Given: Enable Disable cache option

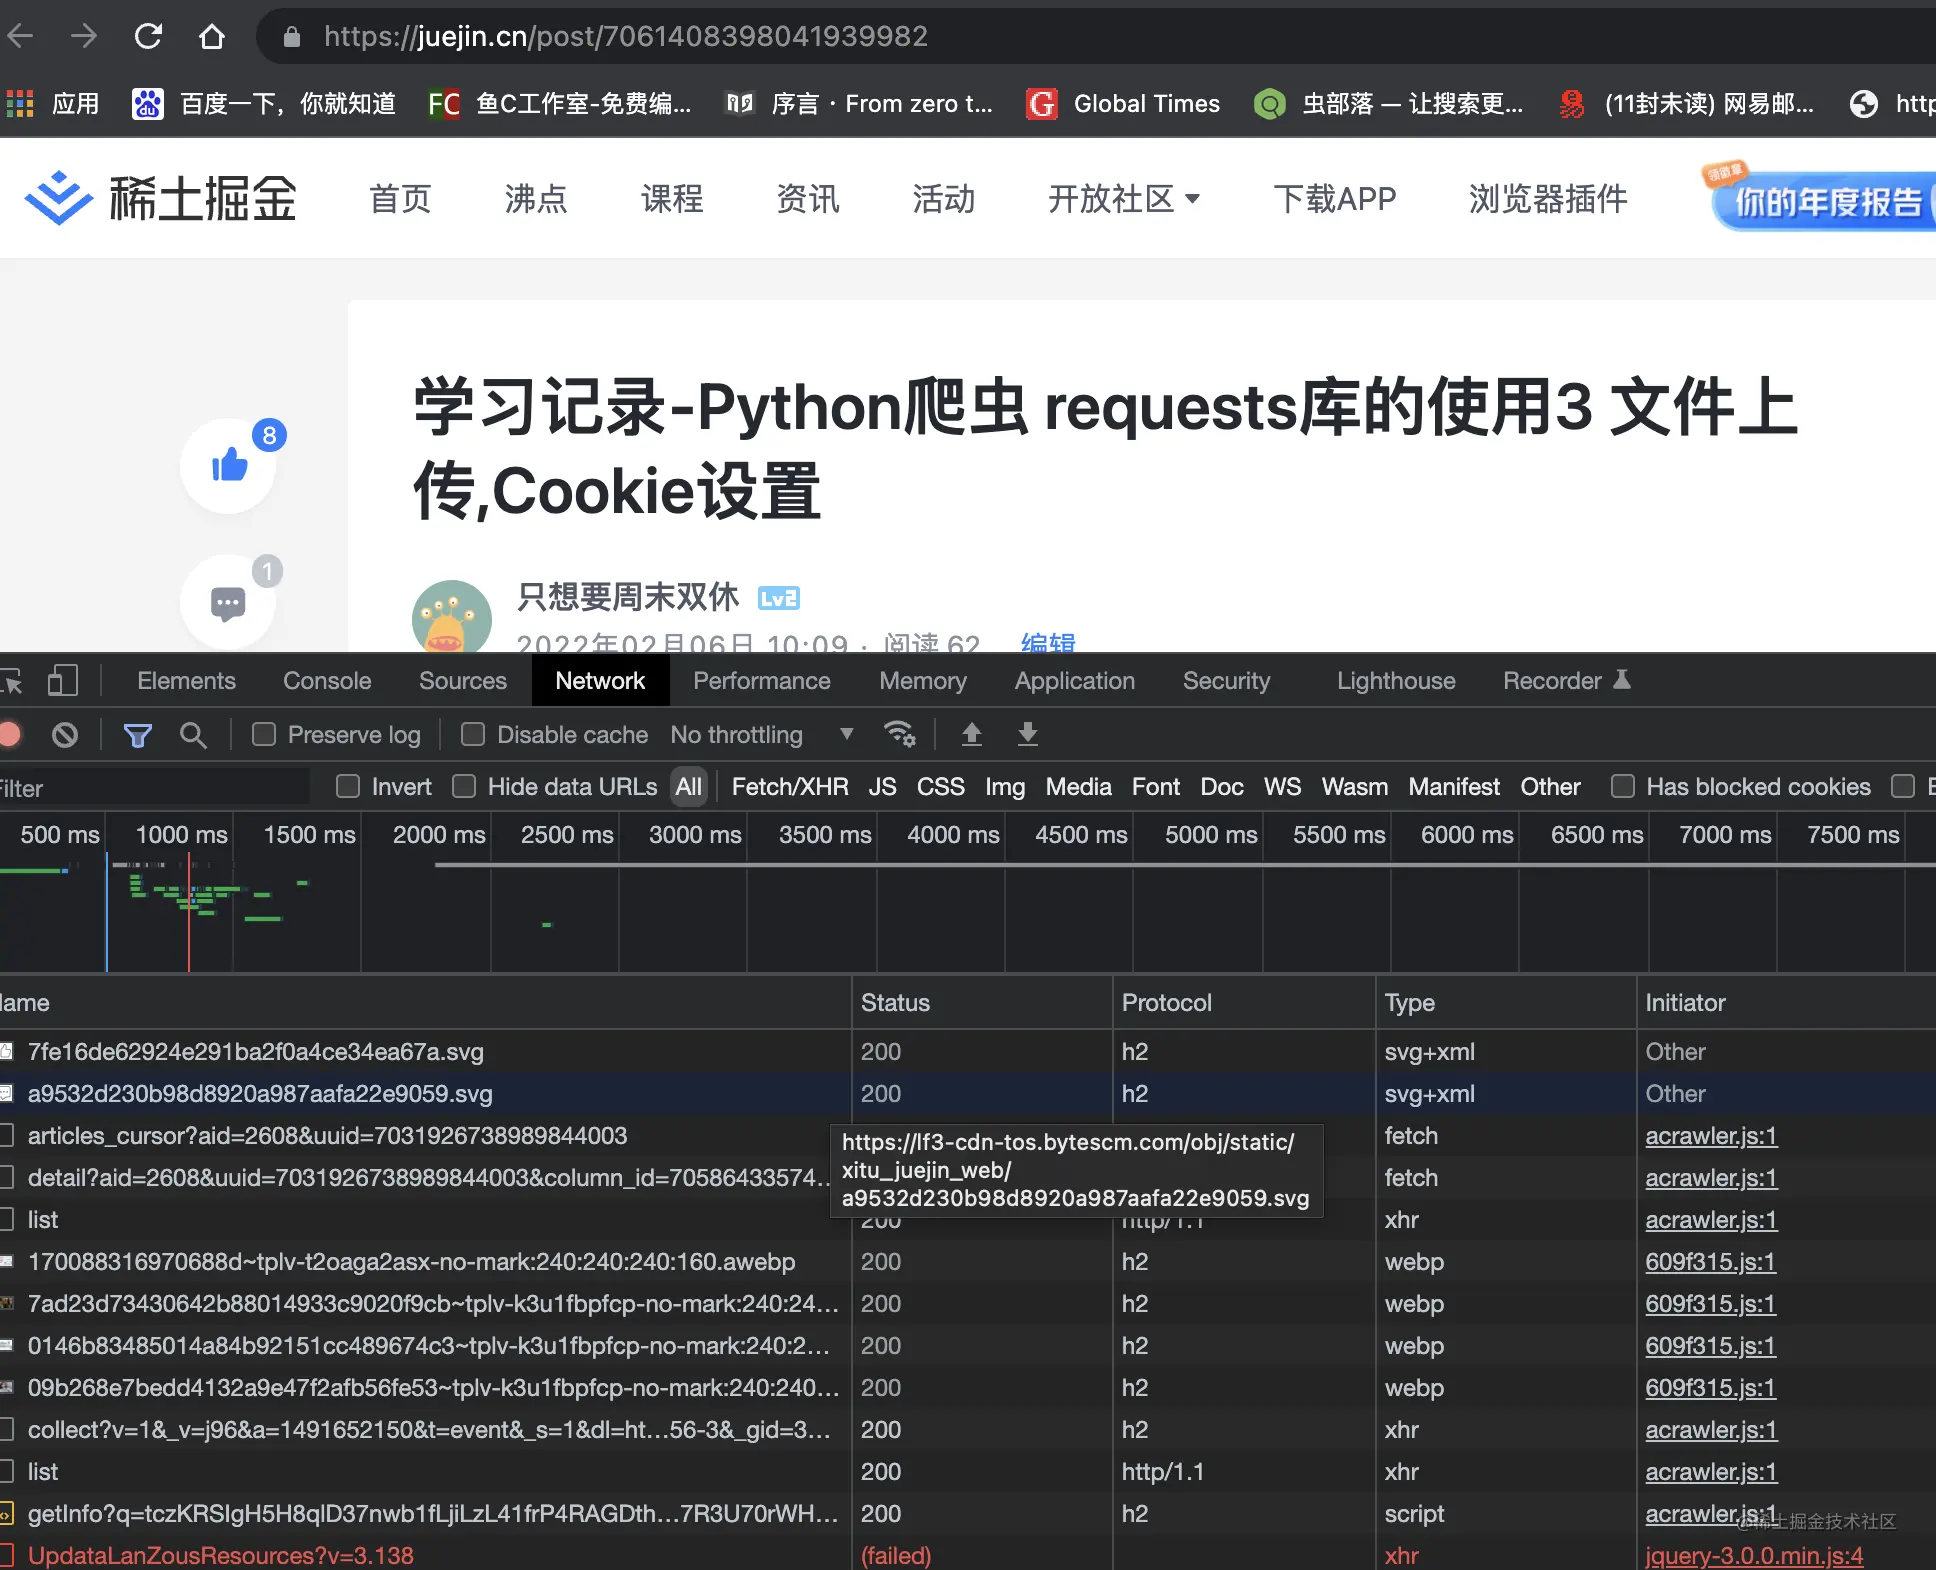Looking at the screenshot, I should click(x=472, y=734).
